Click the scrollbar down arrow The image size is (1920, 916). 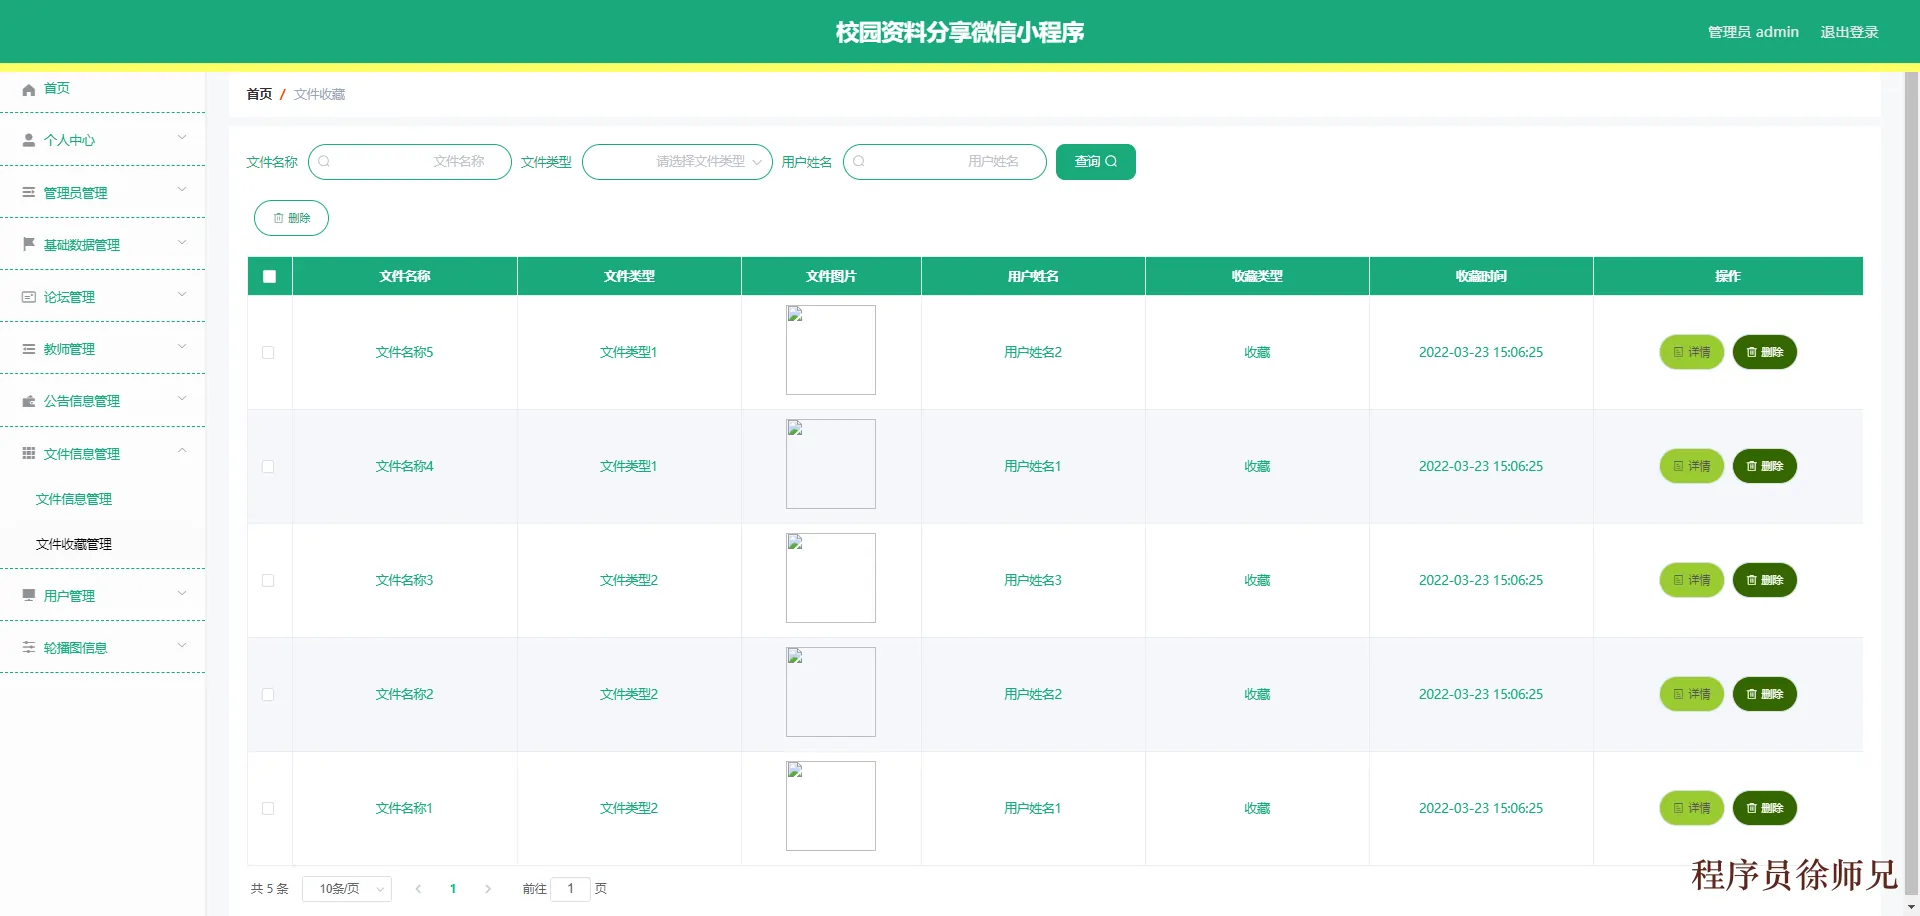pyautogui.click(x=1911, y=907)
